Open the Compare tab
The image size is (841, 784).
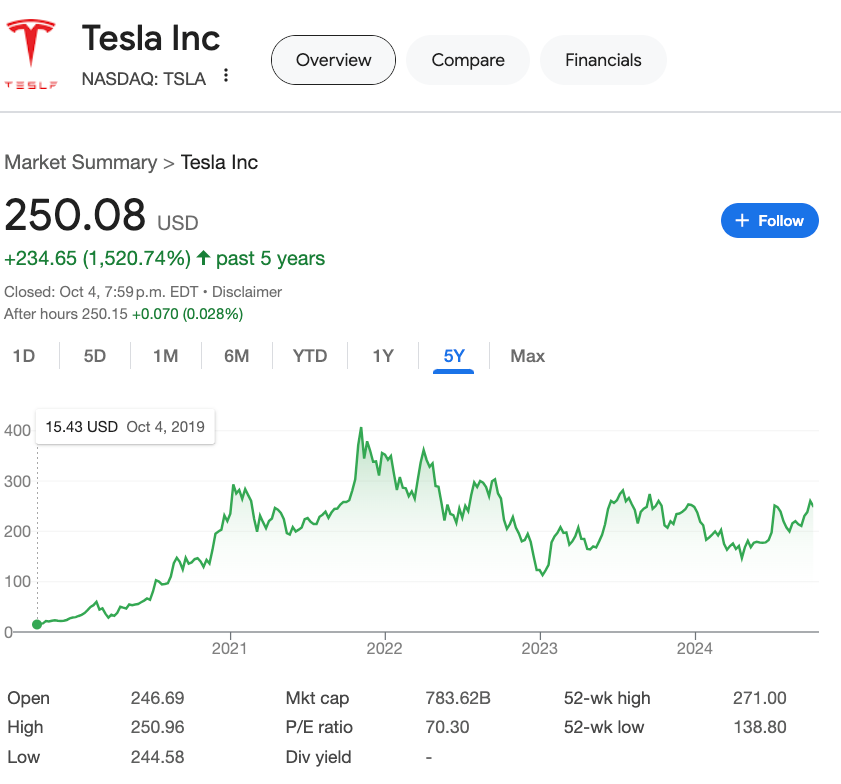tap(468, 60)
